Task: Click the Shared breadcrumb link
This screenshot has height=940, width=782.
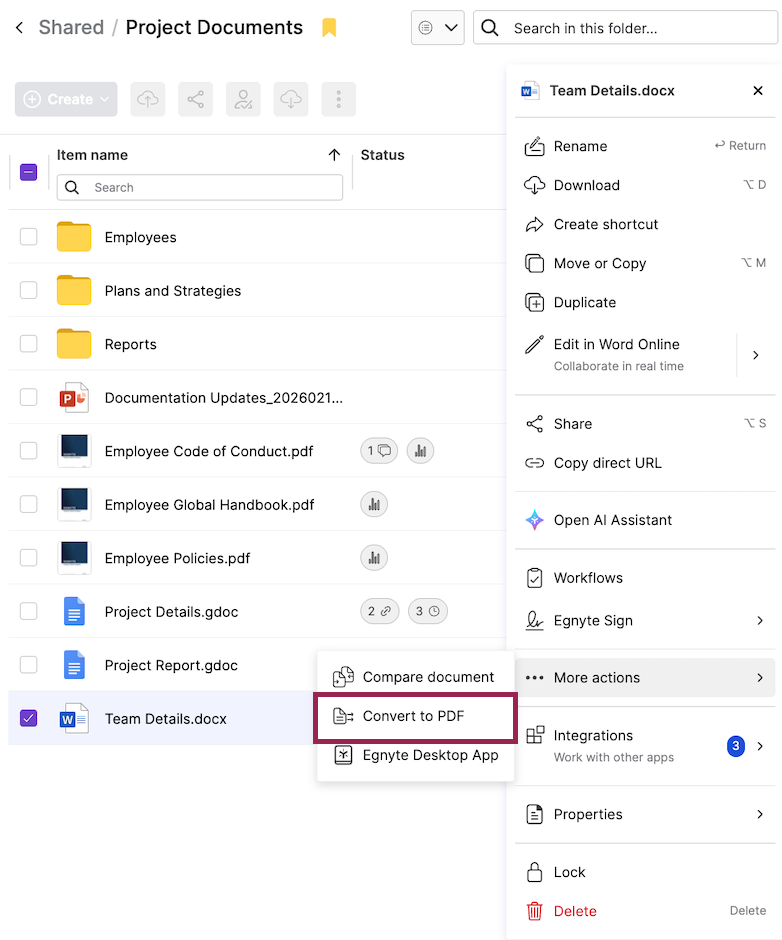Action: (71, 28)
